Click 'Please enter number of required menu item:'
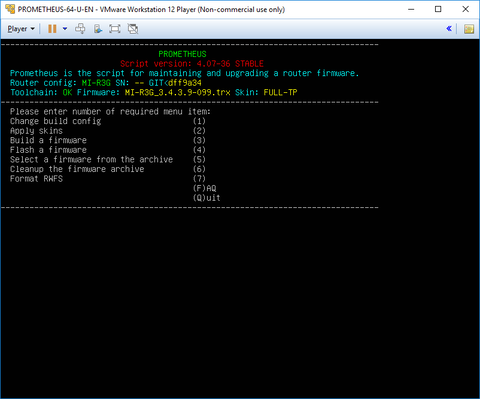 coord(110,112)
